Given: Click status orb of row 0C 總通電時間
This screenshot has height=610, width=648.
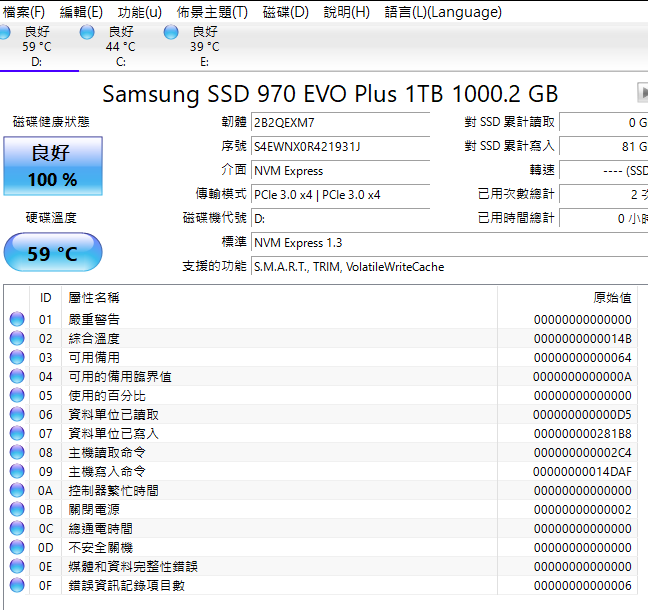Looking at the screenshot, I should pos(17,528).
